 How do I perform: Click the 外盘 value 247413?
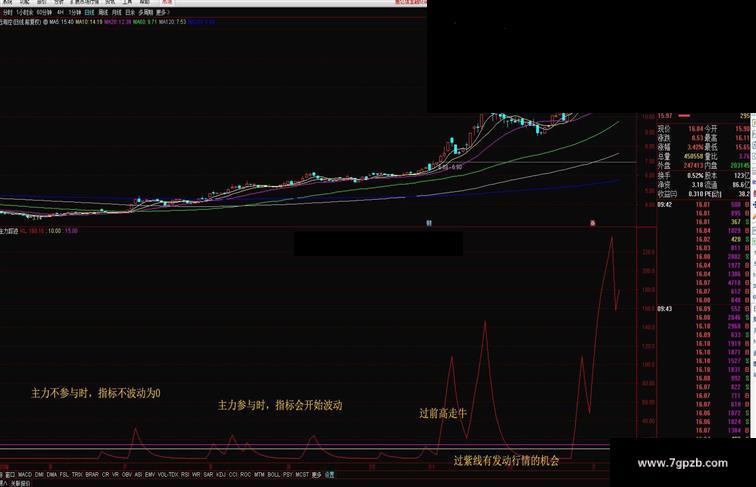click(693, 166)
